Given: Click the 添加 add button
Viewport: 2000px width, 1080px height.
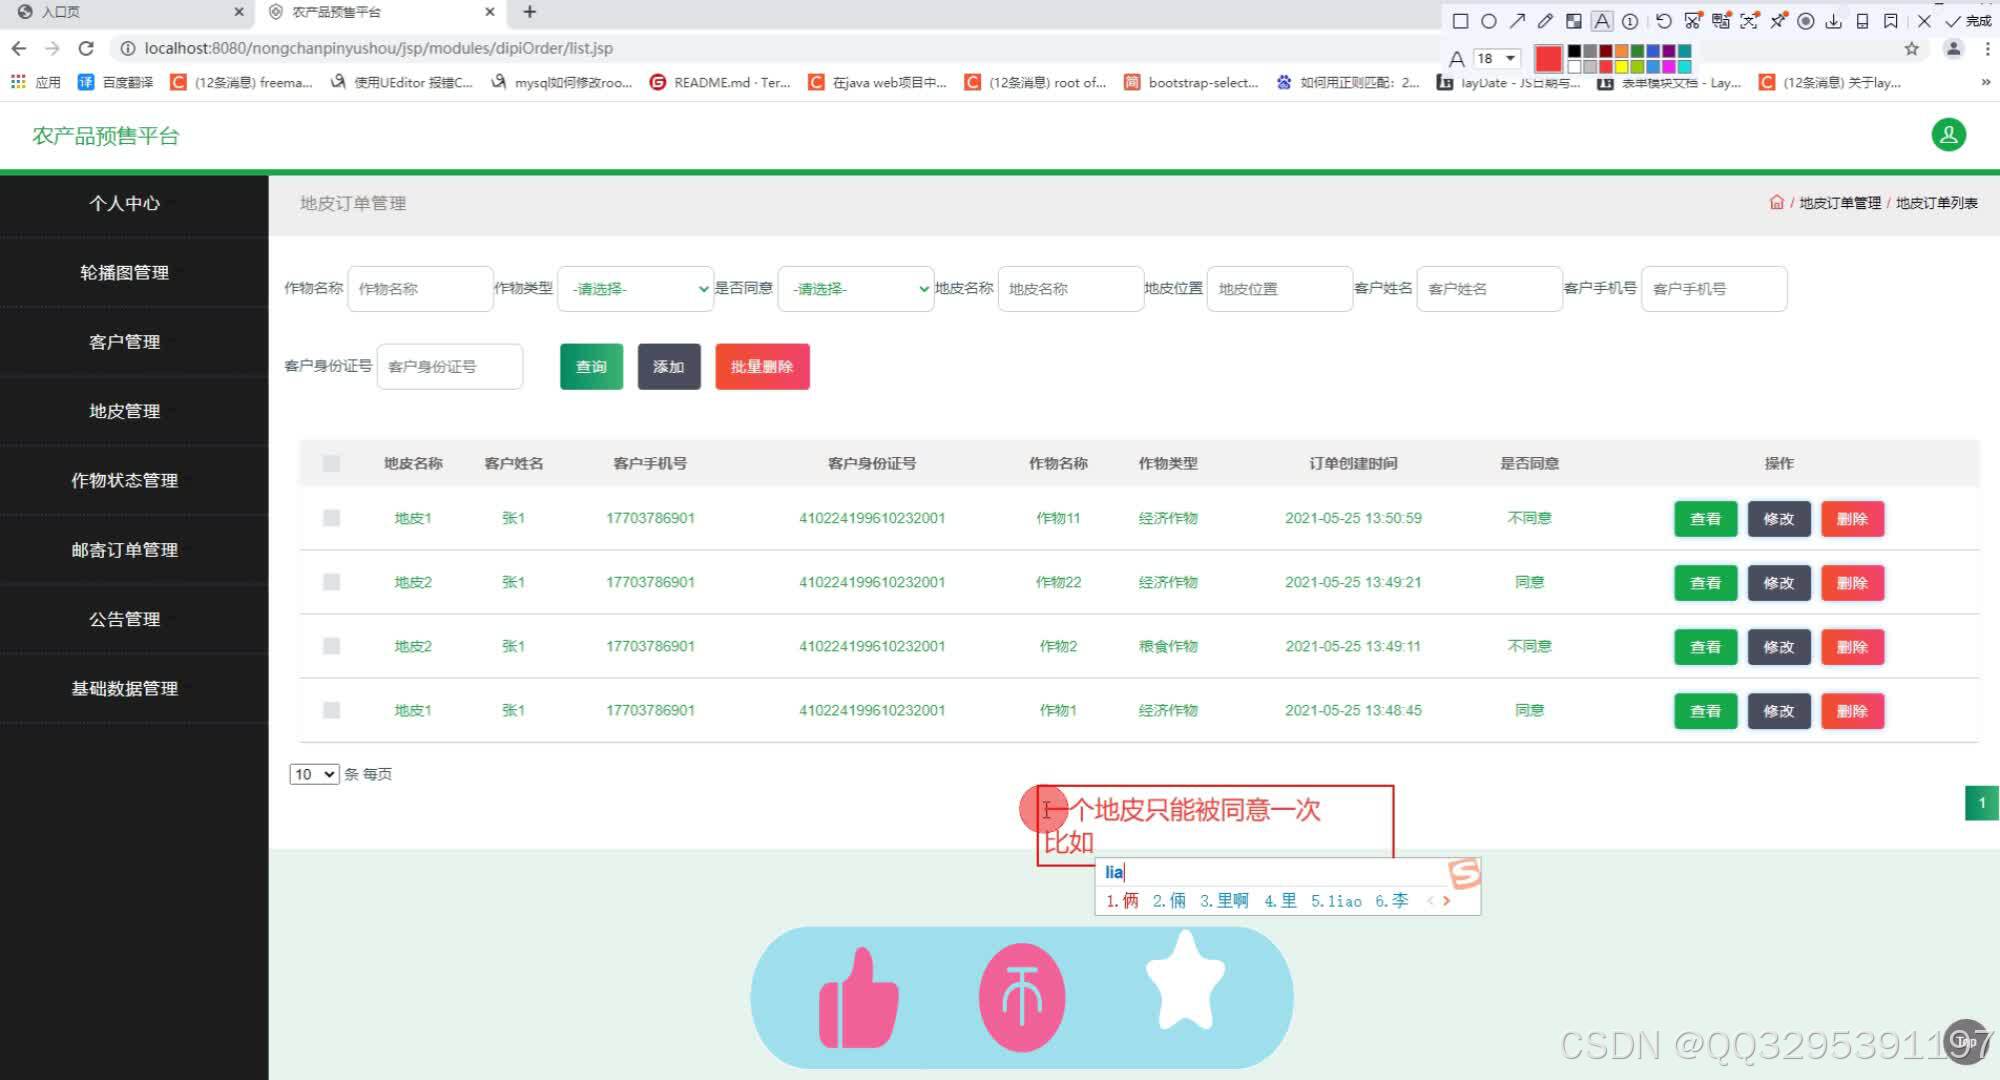Looking at the screenshot, I should pyautogui.click(x=669, y=366).
